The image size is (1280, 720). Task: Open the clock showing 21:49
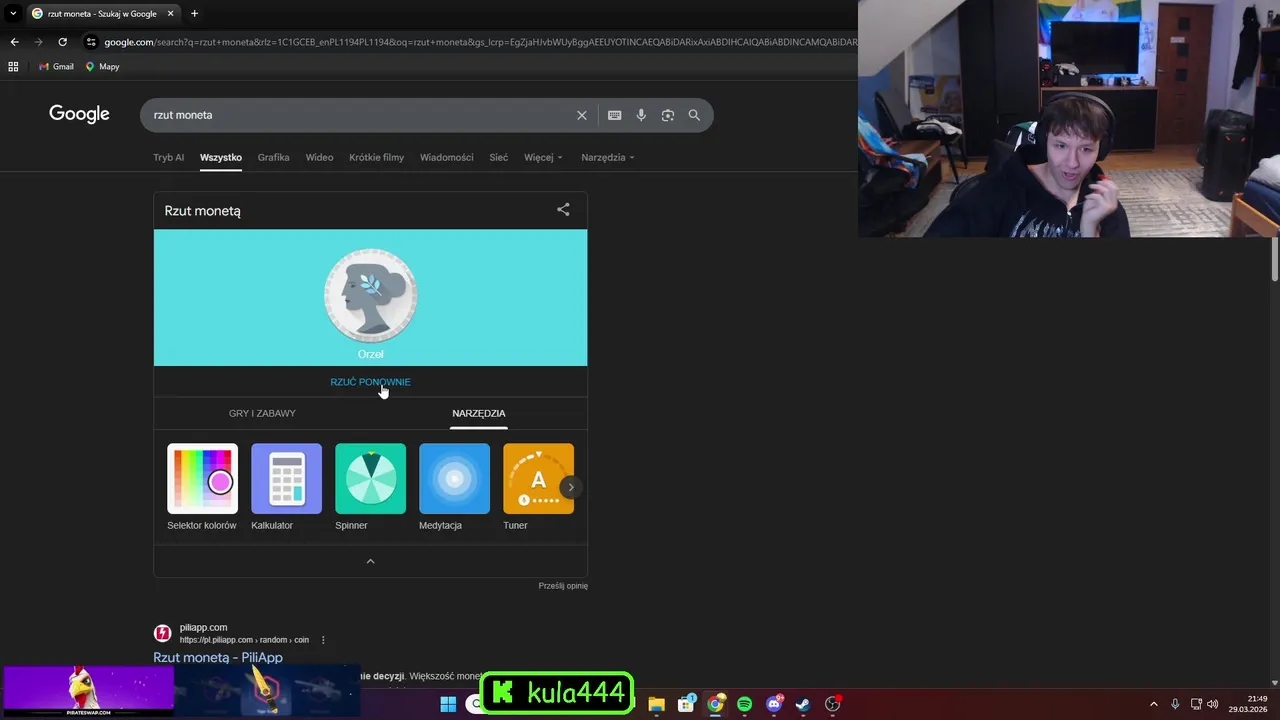[1249, 704]
